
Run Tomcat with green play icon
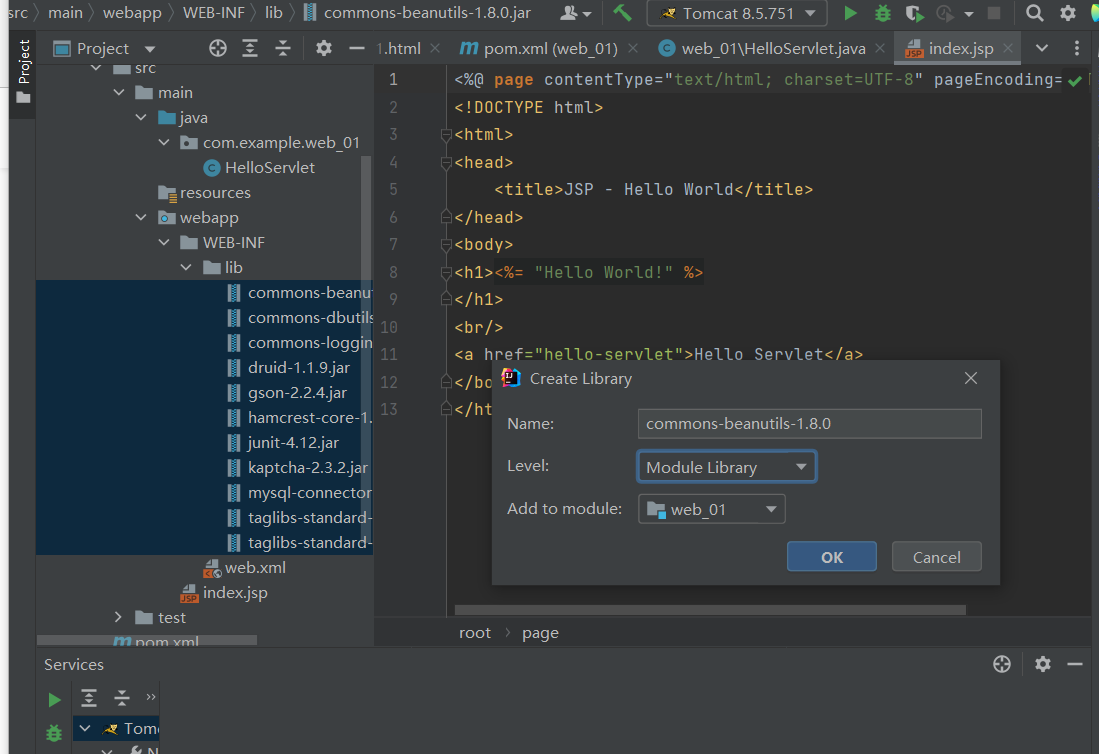(x=849, y=13)
